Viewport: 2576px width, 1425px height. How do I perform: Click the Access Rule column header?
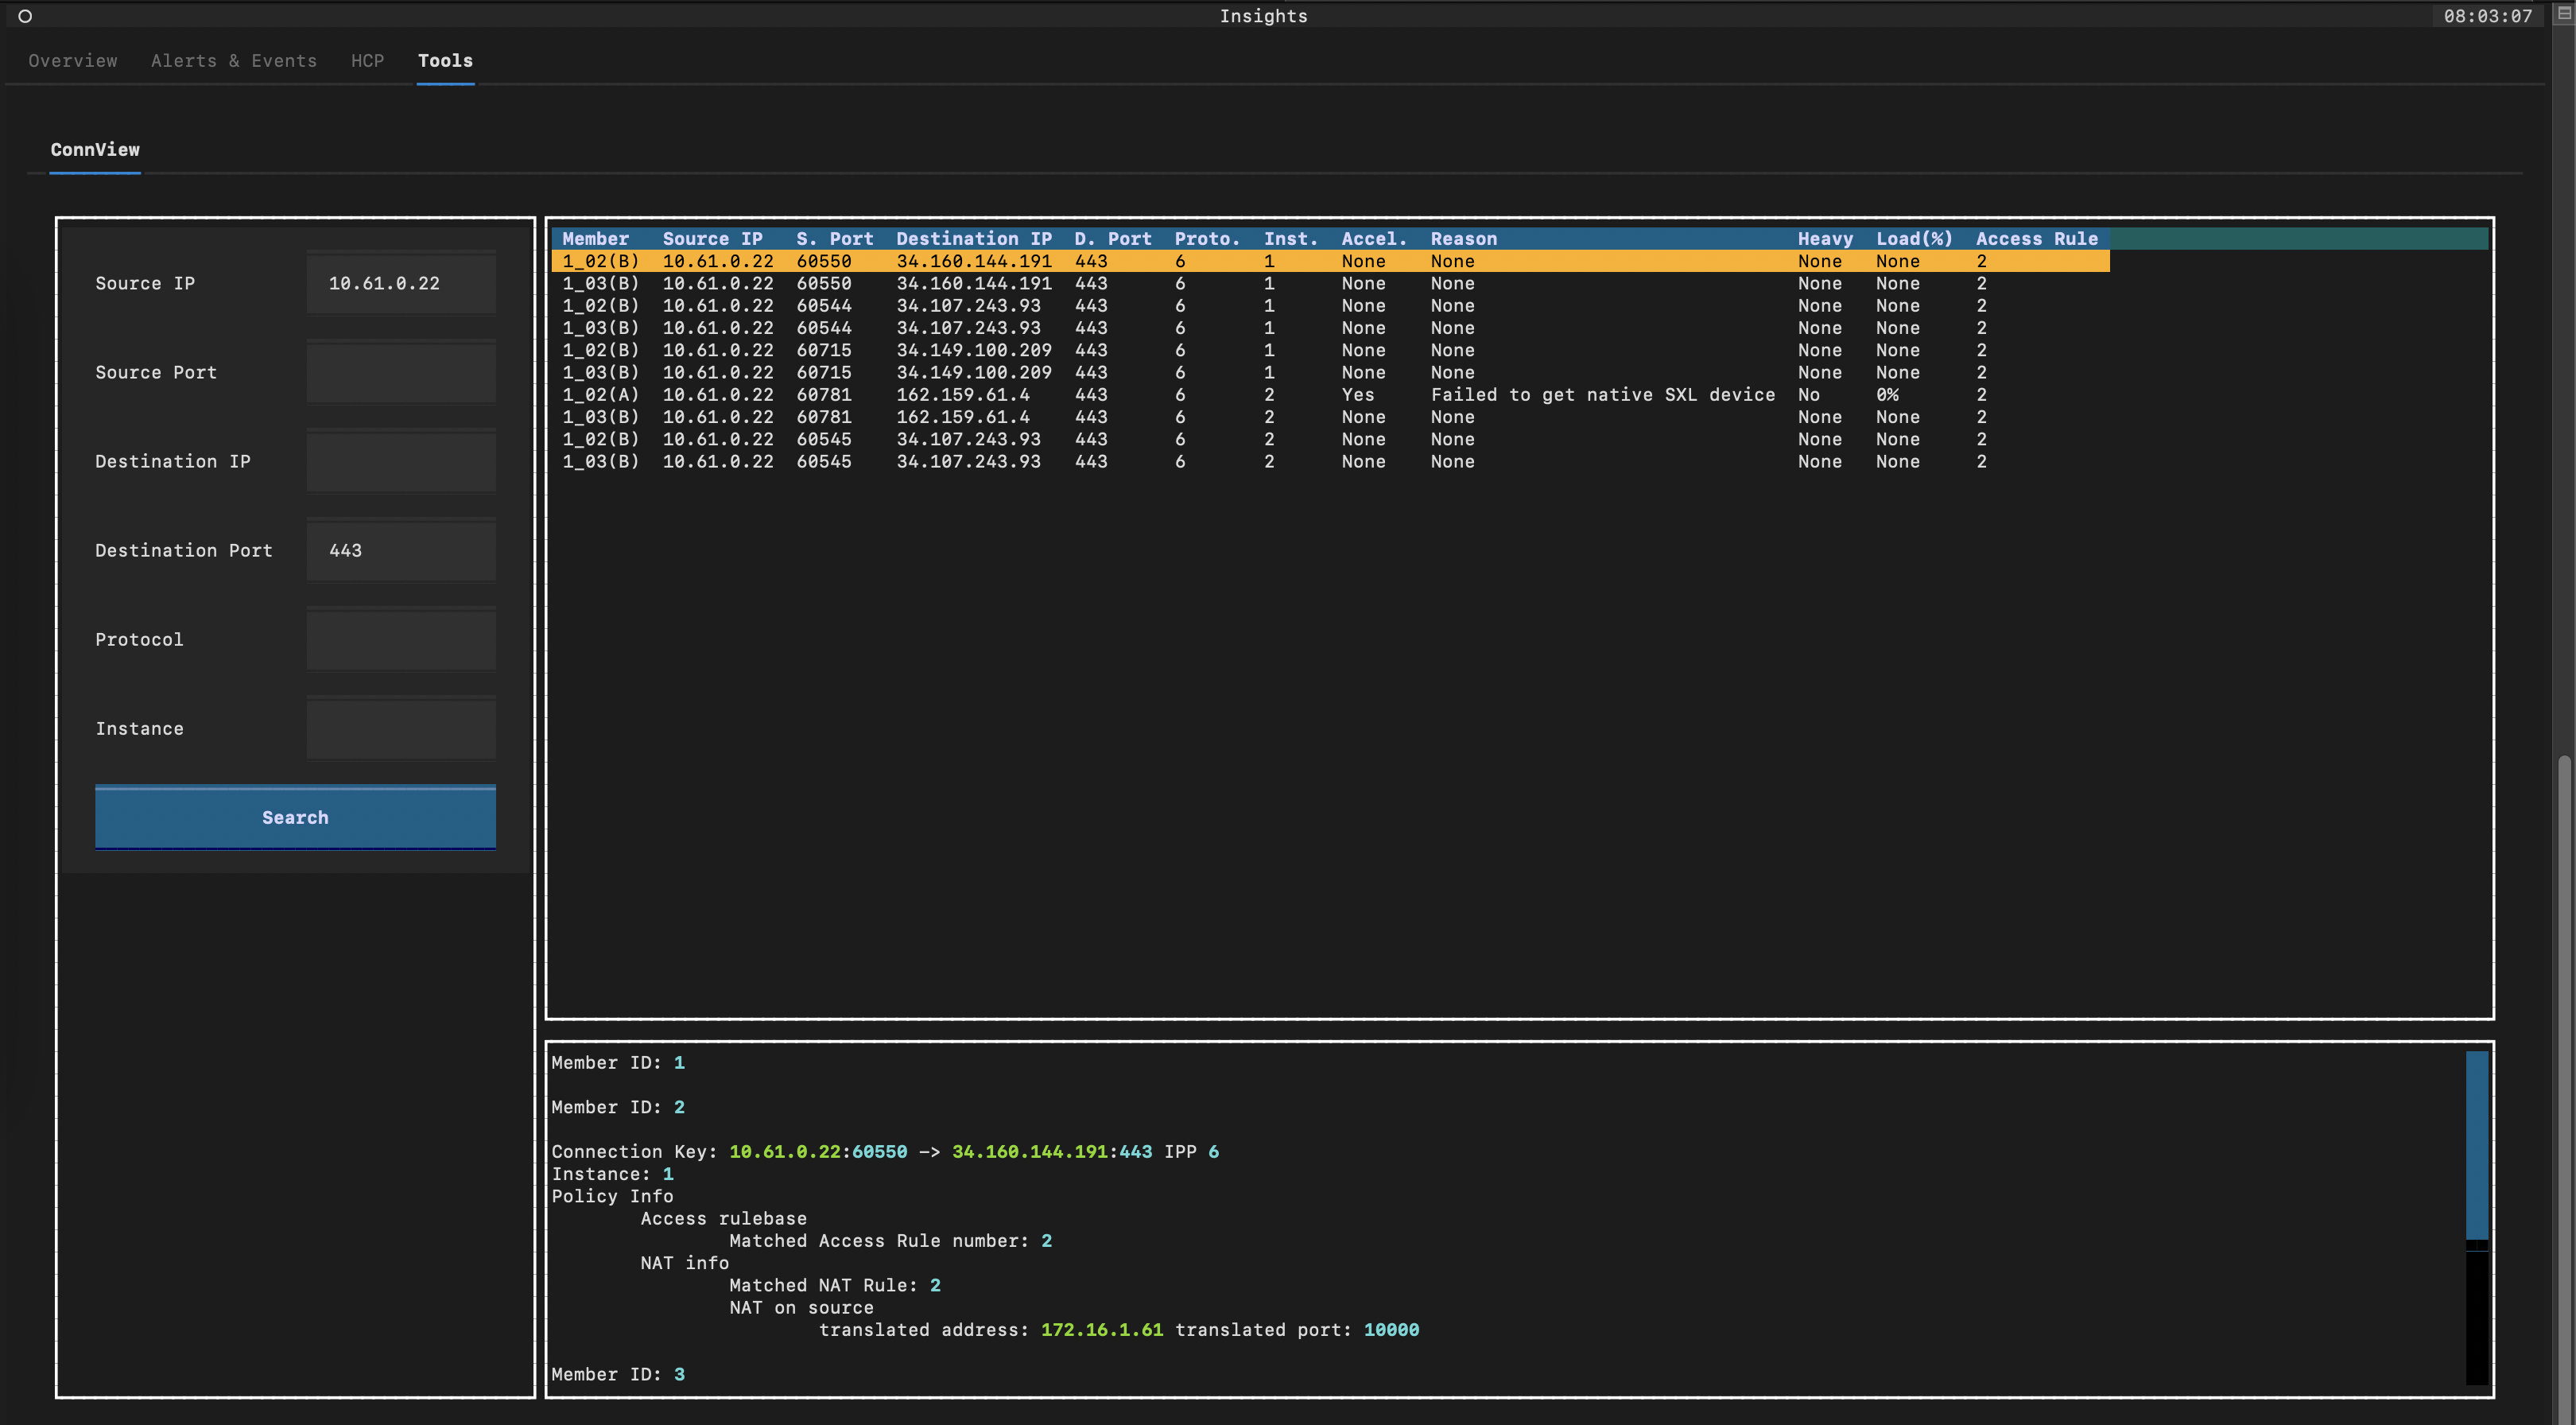2036,239
